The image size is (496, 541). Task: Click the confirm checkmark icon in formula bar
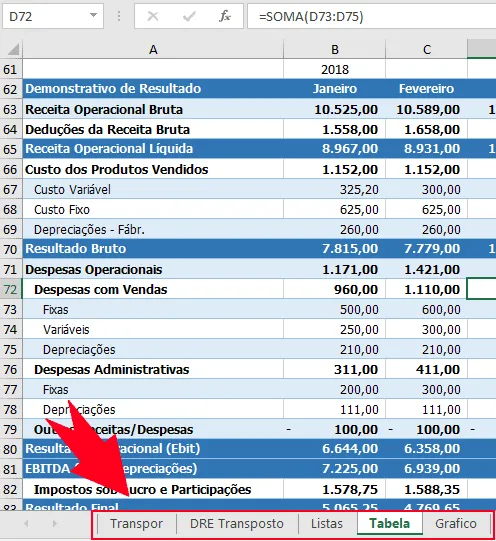click(x=189, y=16)
